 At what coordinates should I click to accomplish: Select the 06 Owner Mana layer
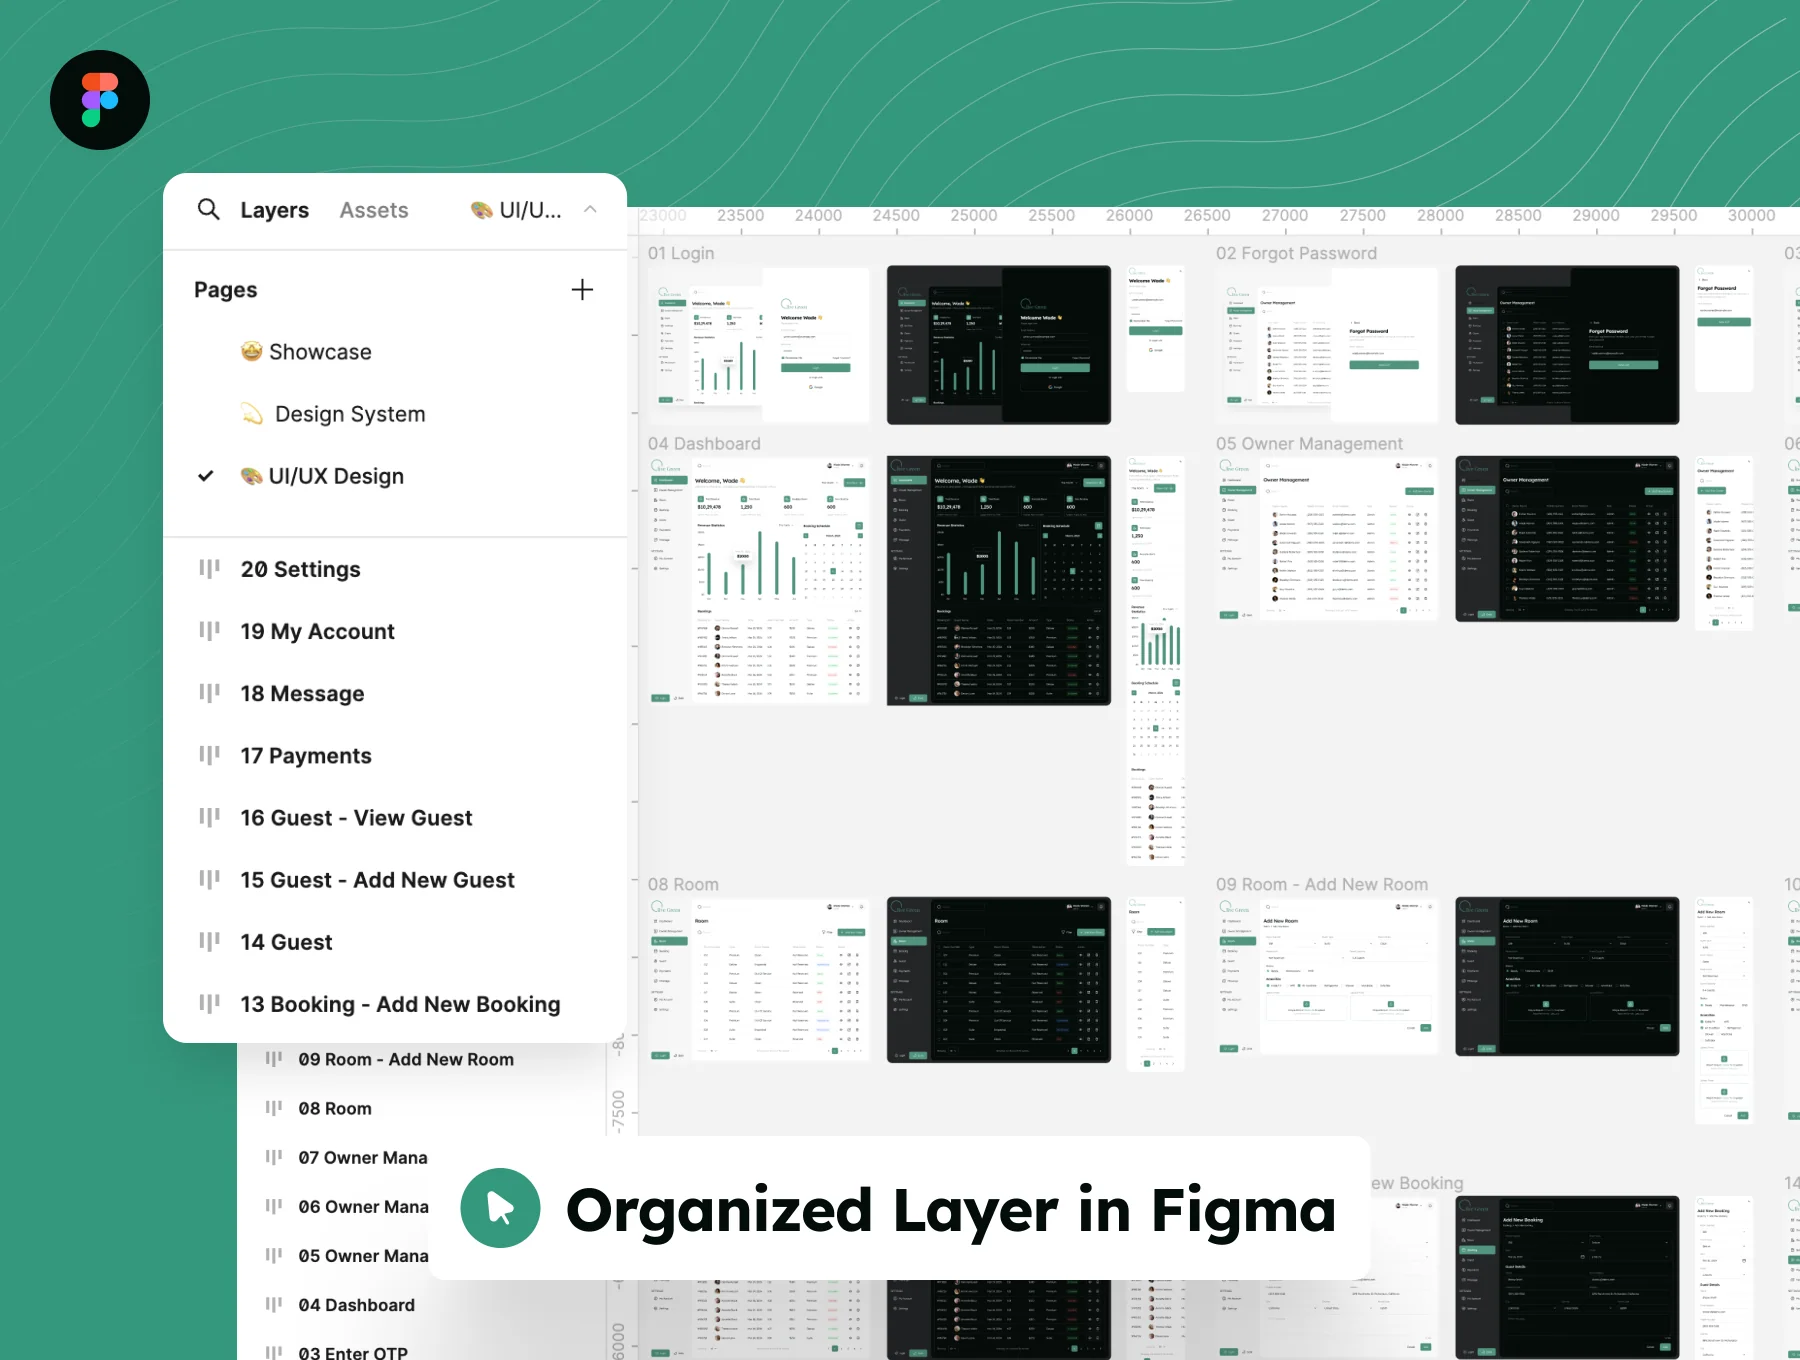[x=363, y=1207]
